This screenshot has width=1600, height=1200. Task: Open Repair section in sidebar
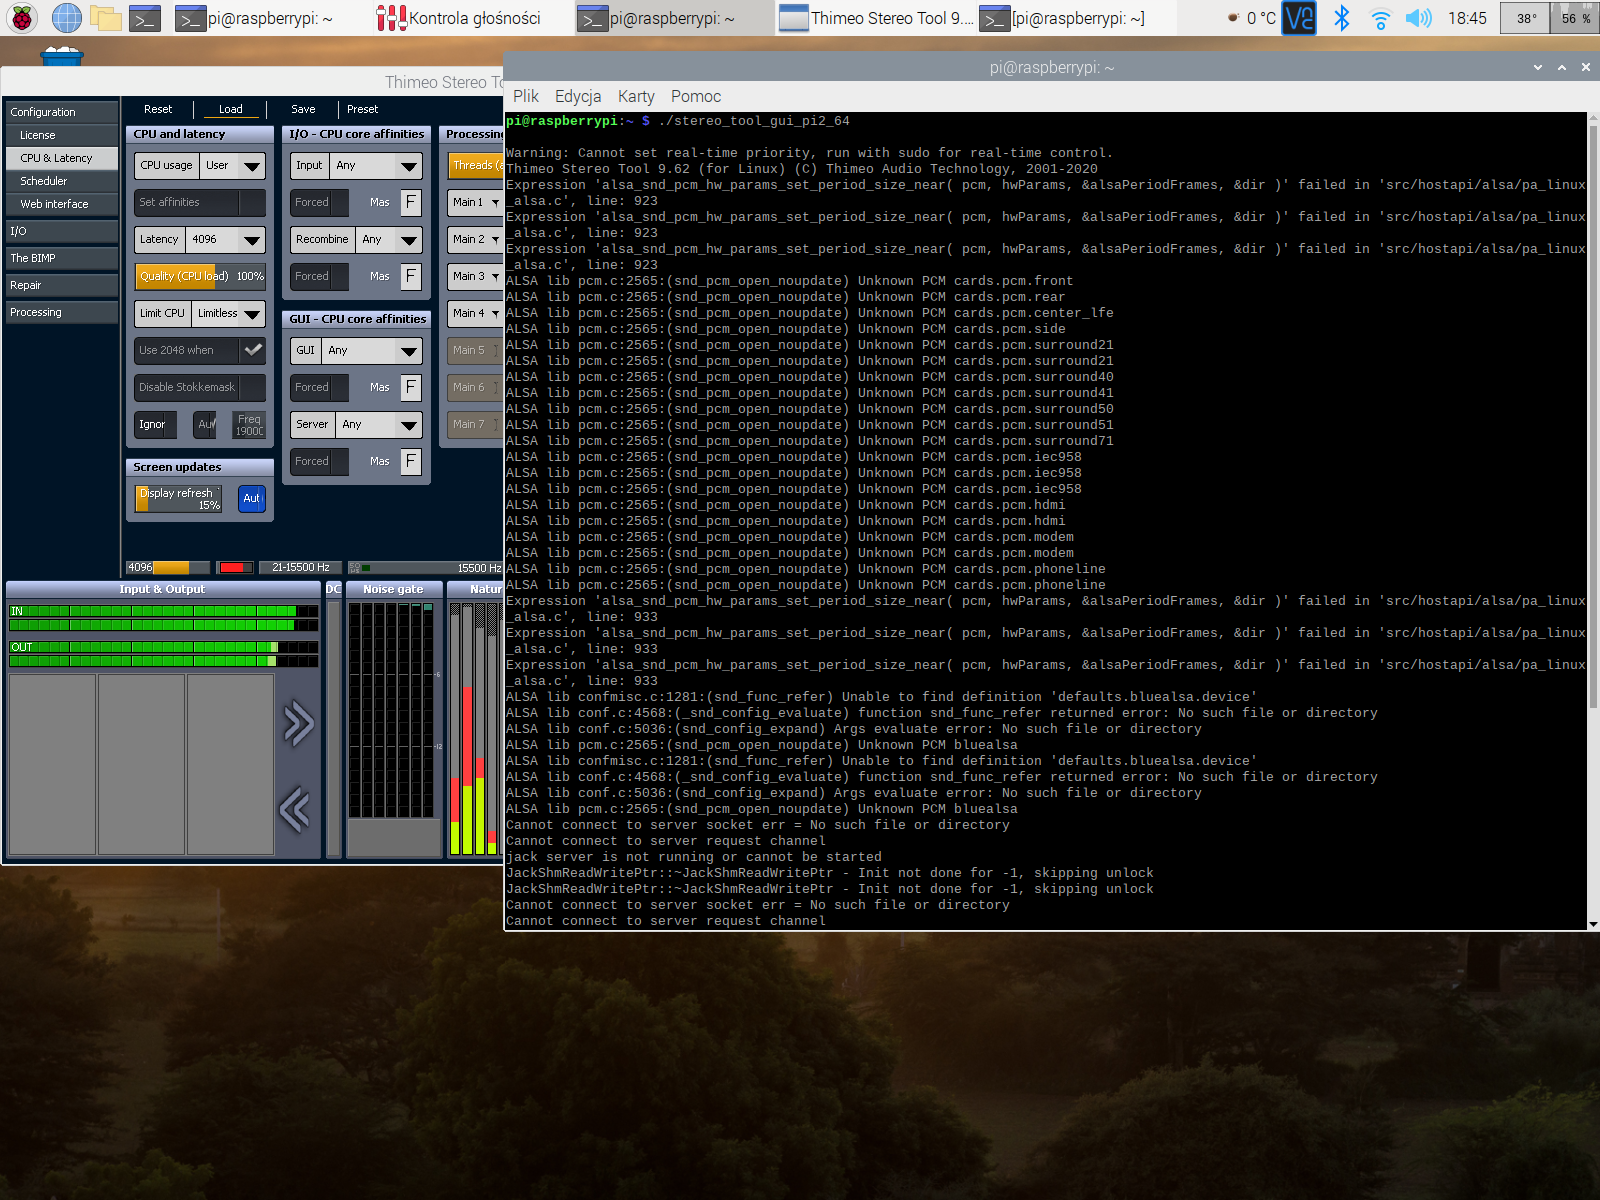[62, 285]
